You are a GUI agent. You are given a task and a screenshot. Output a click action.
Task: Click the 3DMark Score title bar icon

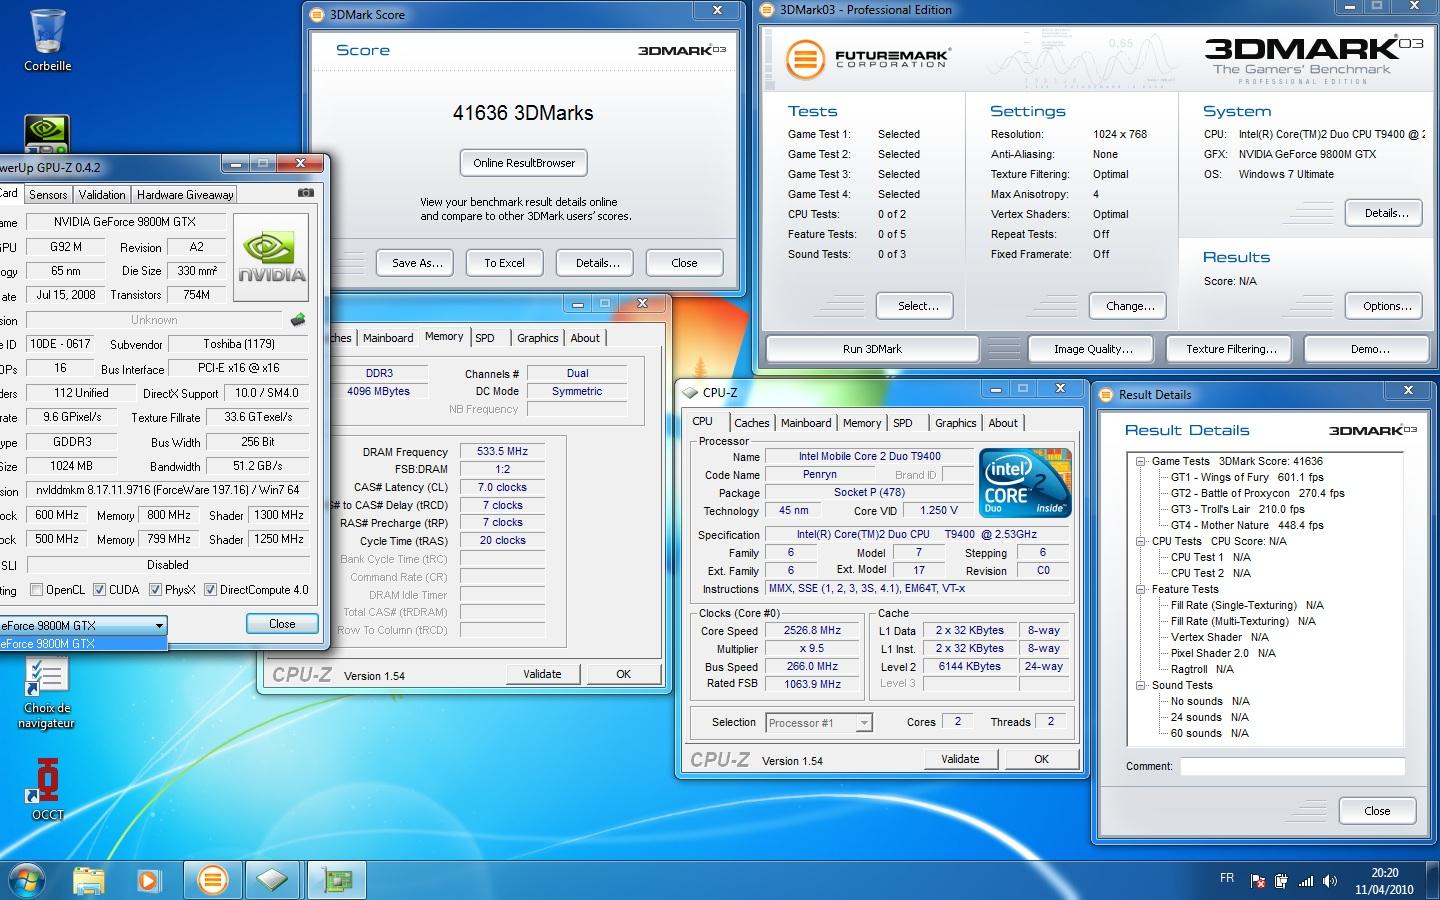tap(318, 15)
